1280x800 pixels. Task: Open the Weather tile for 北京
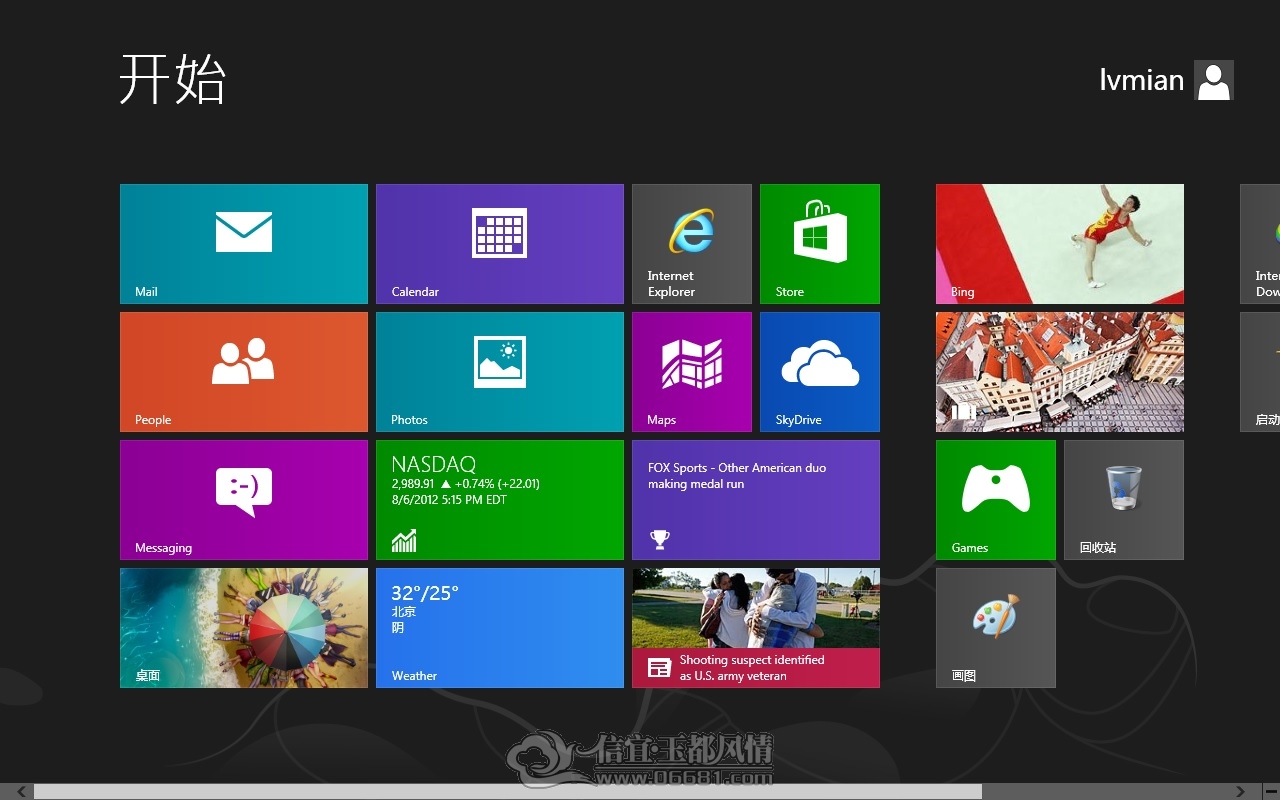pyautogui.click(x=500, y=628)
